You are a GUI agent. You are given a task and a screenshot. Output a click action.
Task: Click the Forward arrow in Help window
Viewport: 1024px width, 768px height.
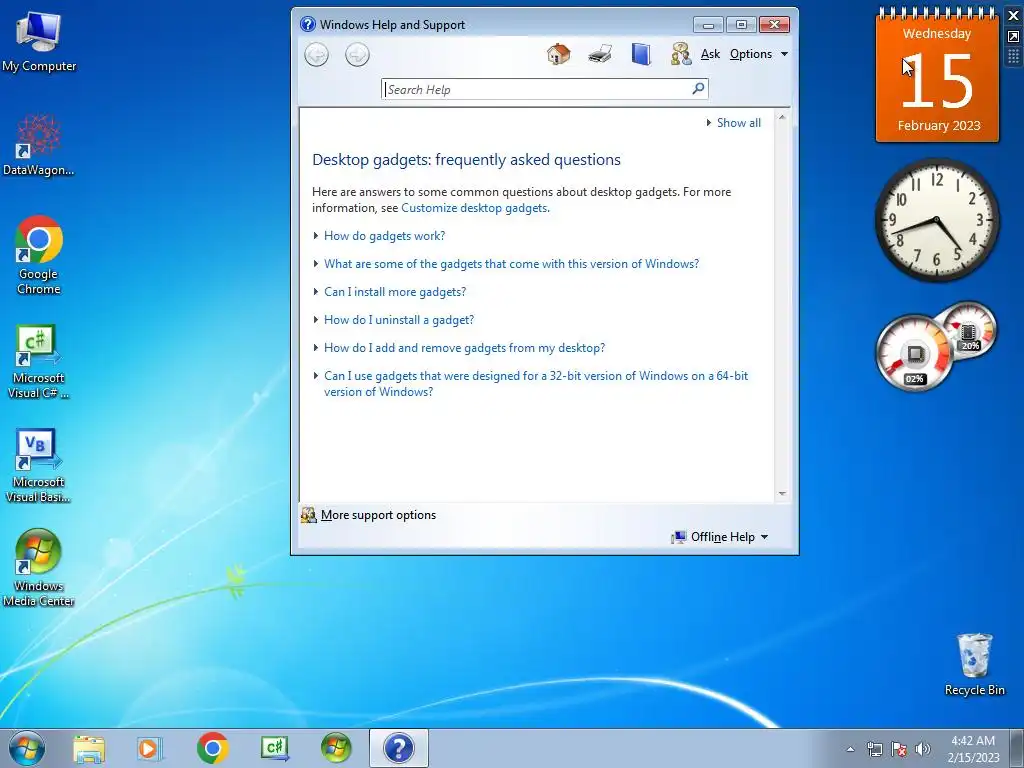[357, 55]
